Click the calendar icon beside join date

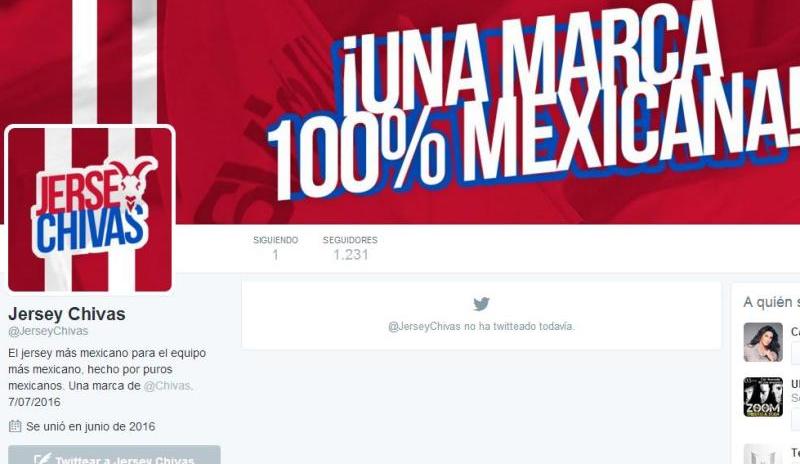pyautogui.click(x=15, y=426)
